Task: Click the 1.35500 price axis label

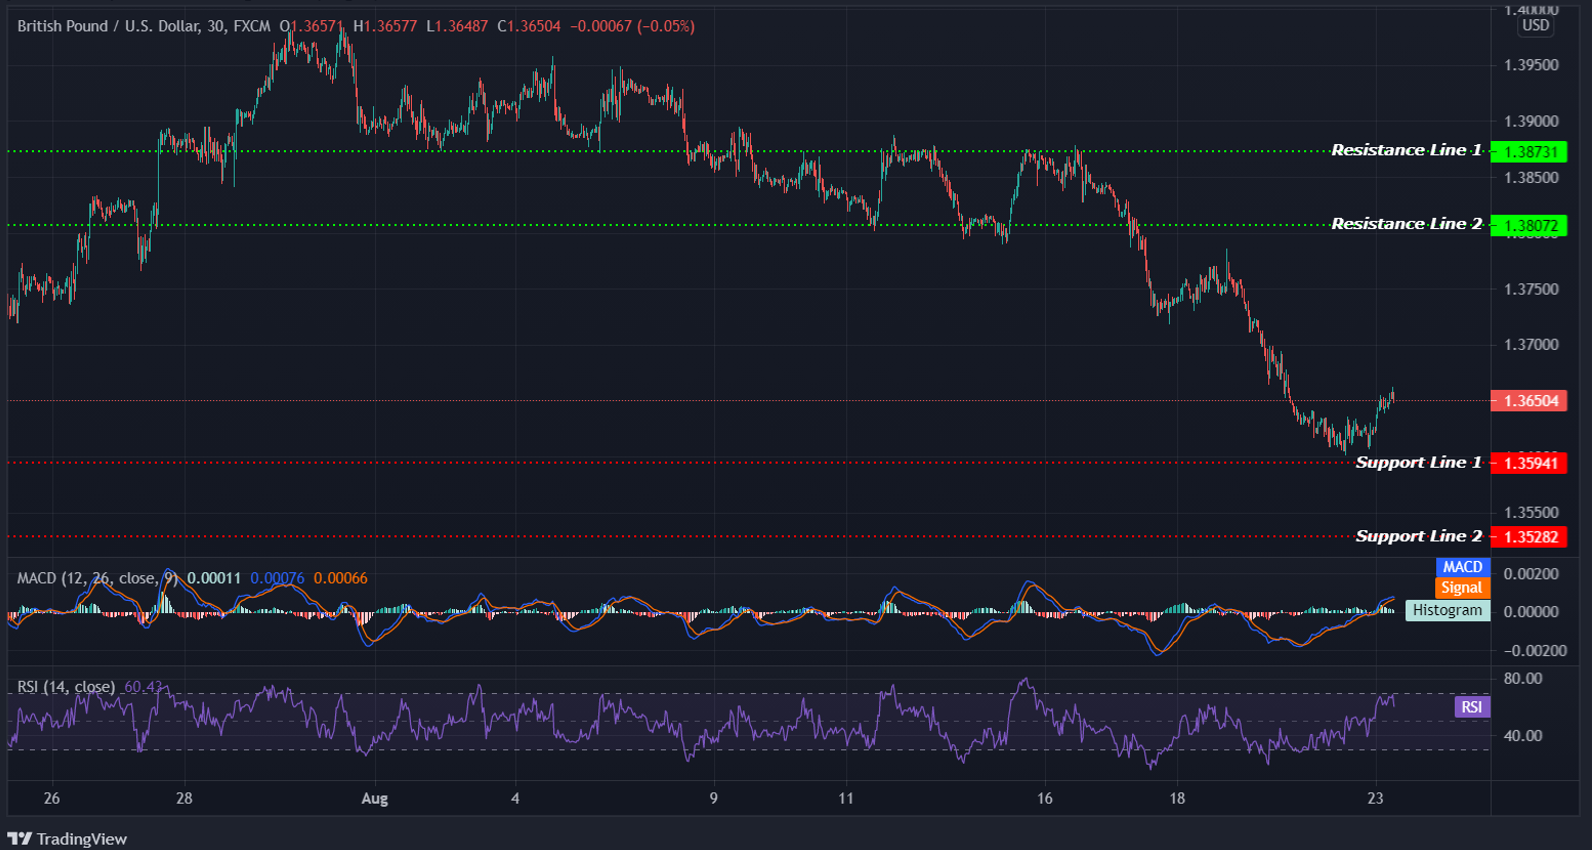Action: tap(1531, 513)
